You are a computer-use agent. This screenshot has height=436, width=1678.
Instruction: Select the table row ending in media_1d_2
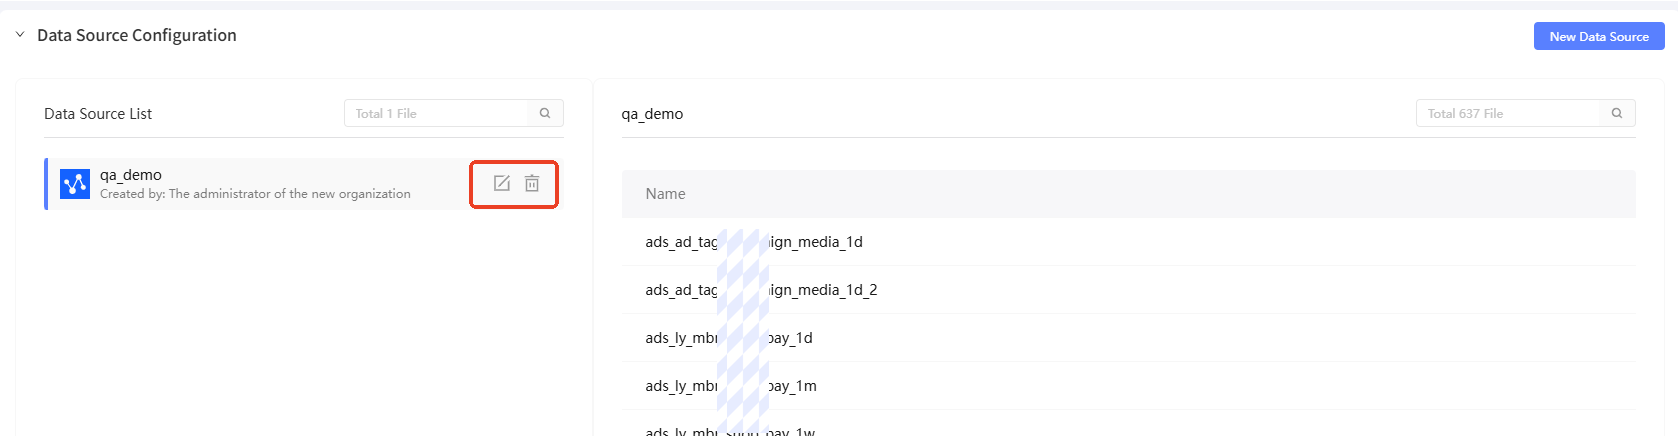click(x=761, y=290)
